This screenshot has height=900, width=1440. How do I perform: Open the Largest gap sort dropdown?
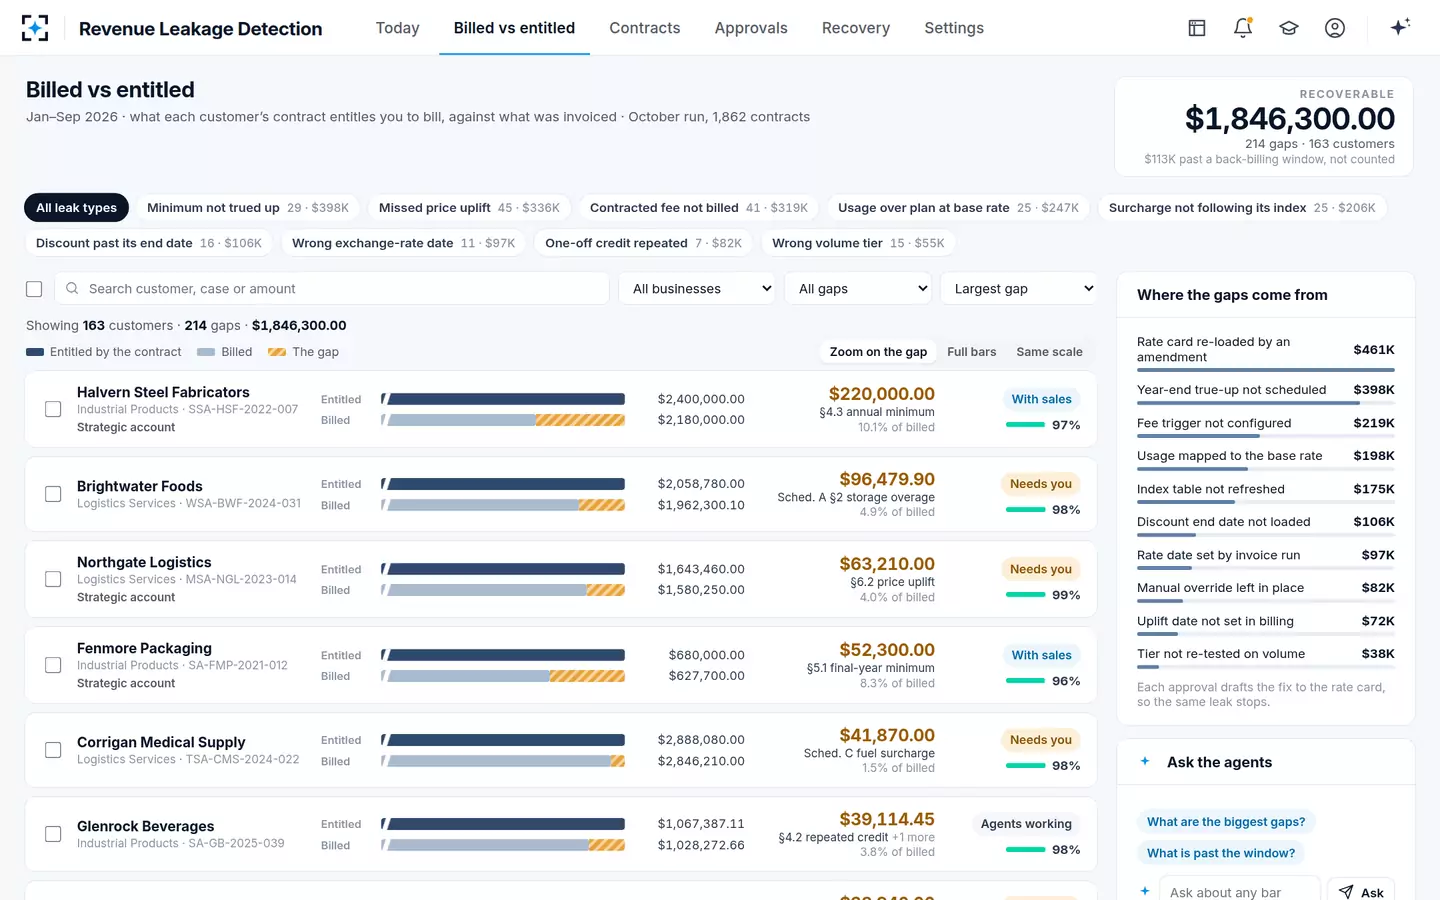[1019, 288]
